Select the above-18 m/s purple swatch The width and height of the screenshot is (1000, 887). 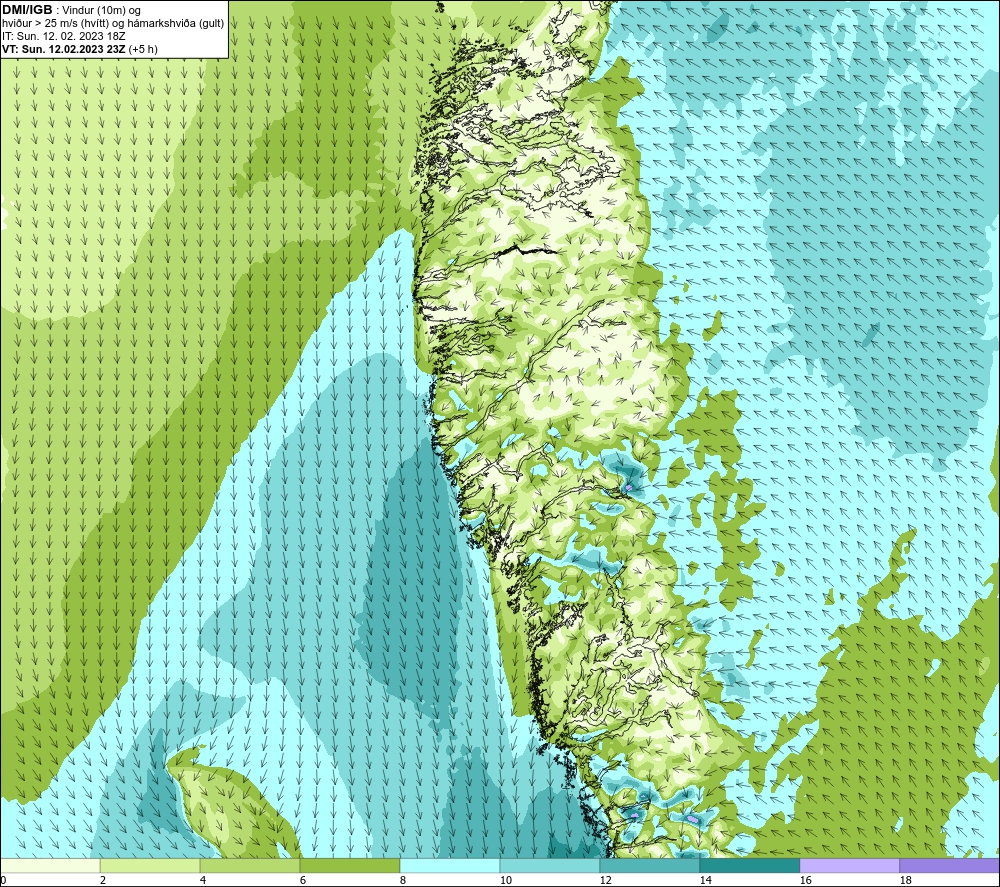tap(950, 865)
